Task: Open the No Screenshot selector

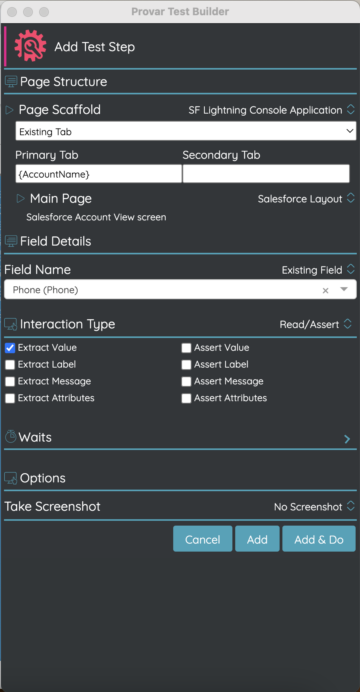Action: click(x=314, y=507)
